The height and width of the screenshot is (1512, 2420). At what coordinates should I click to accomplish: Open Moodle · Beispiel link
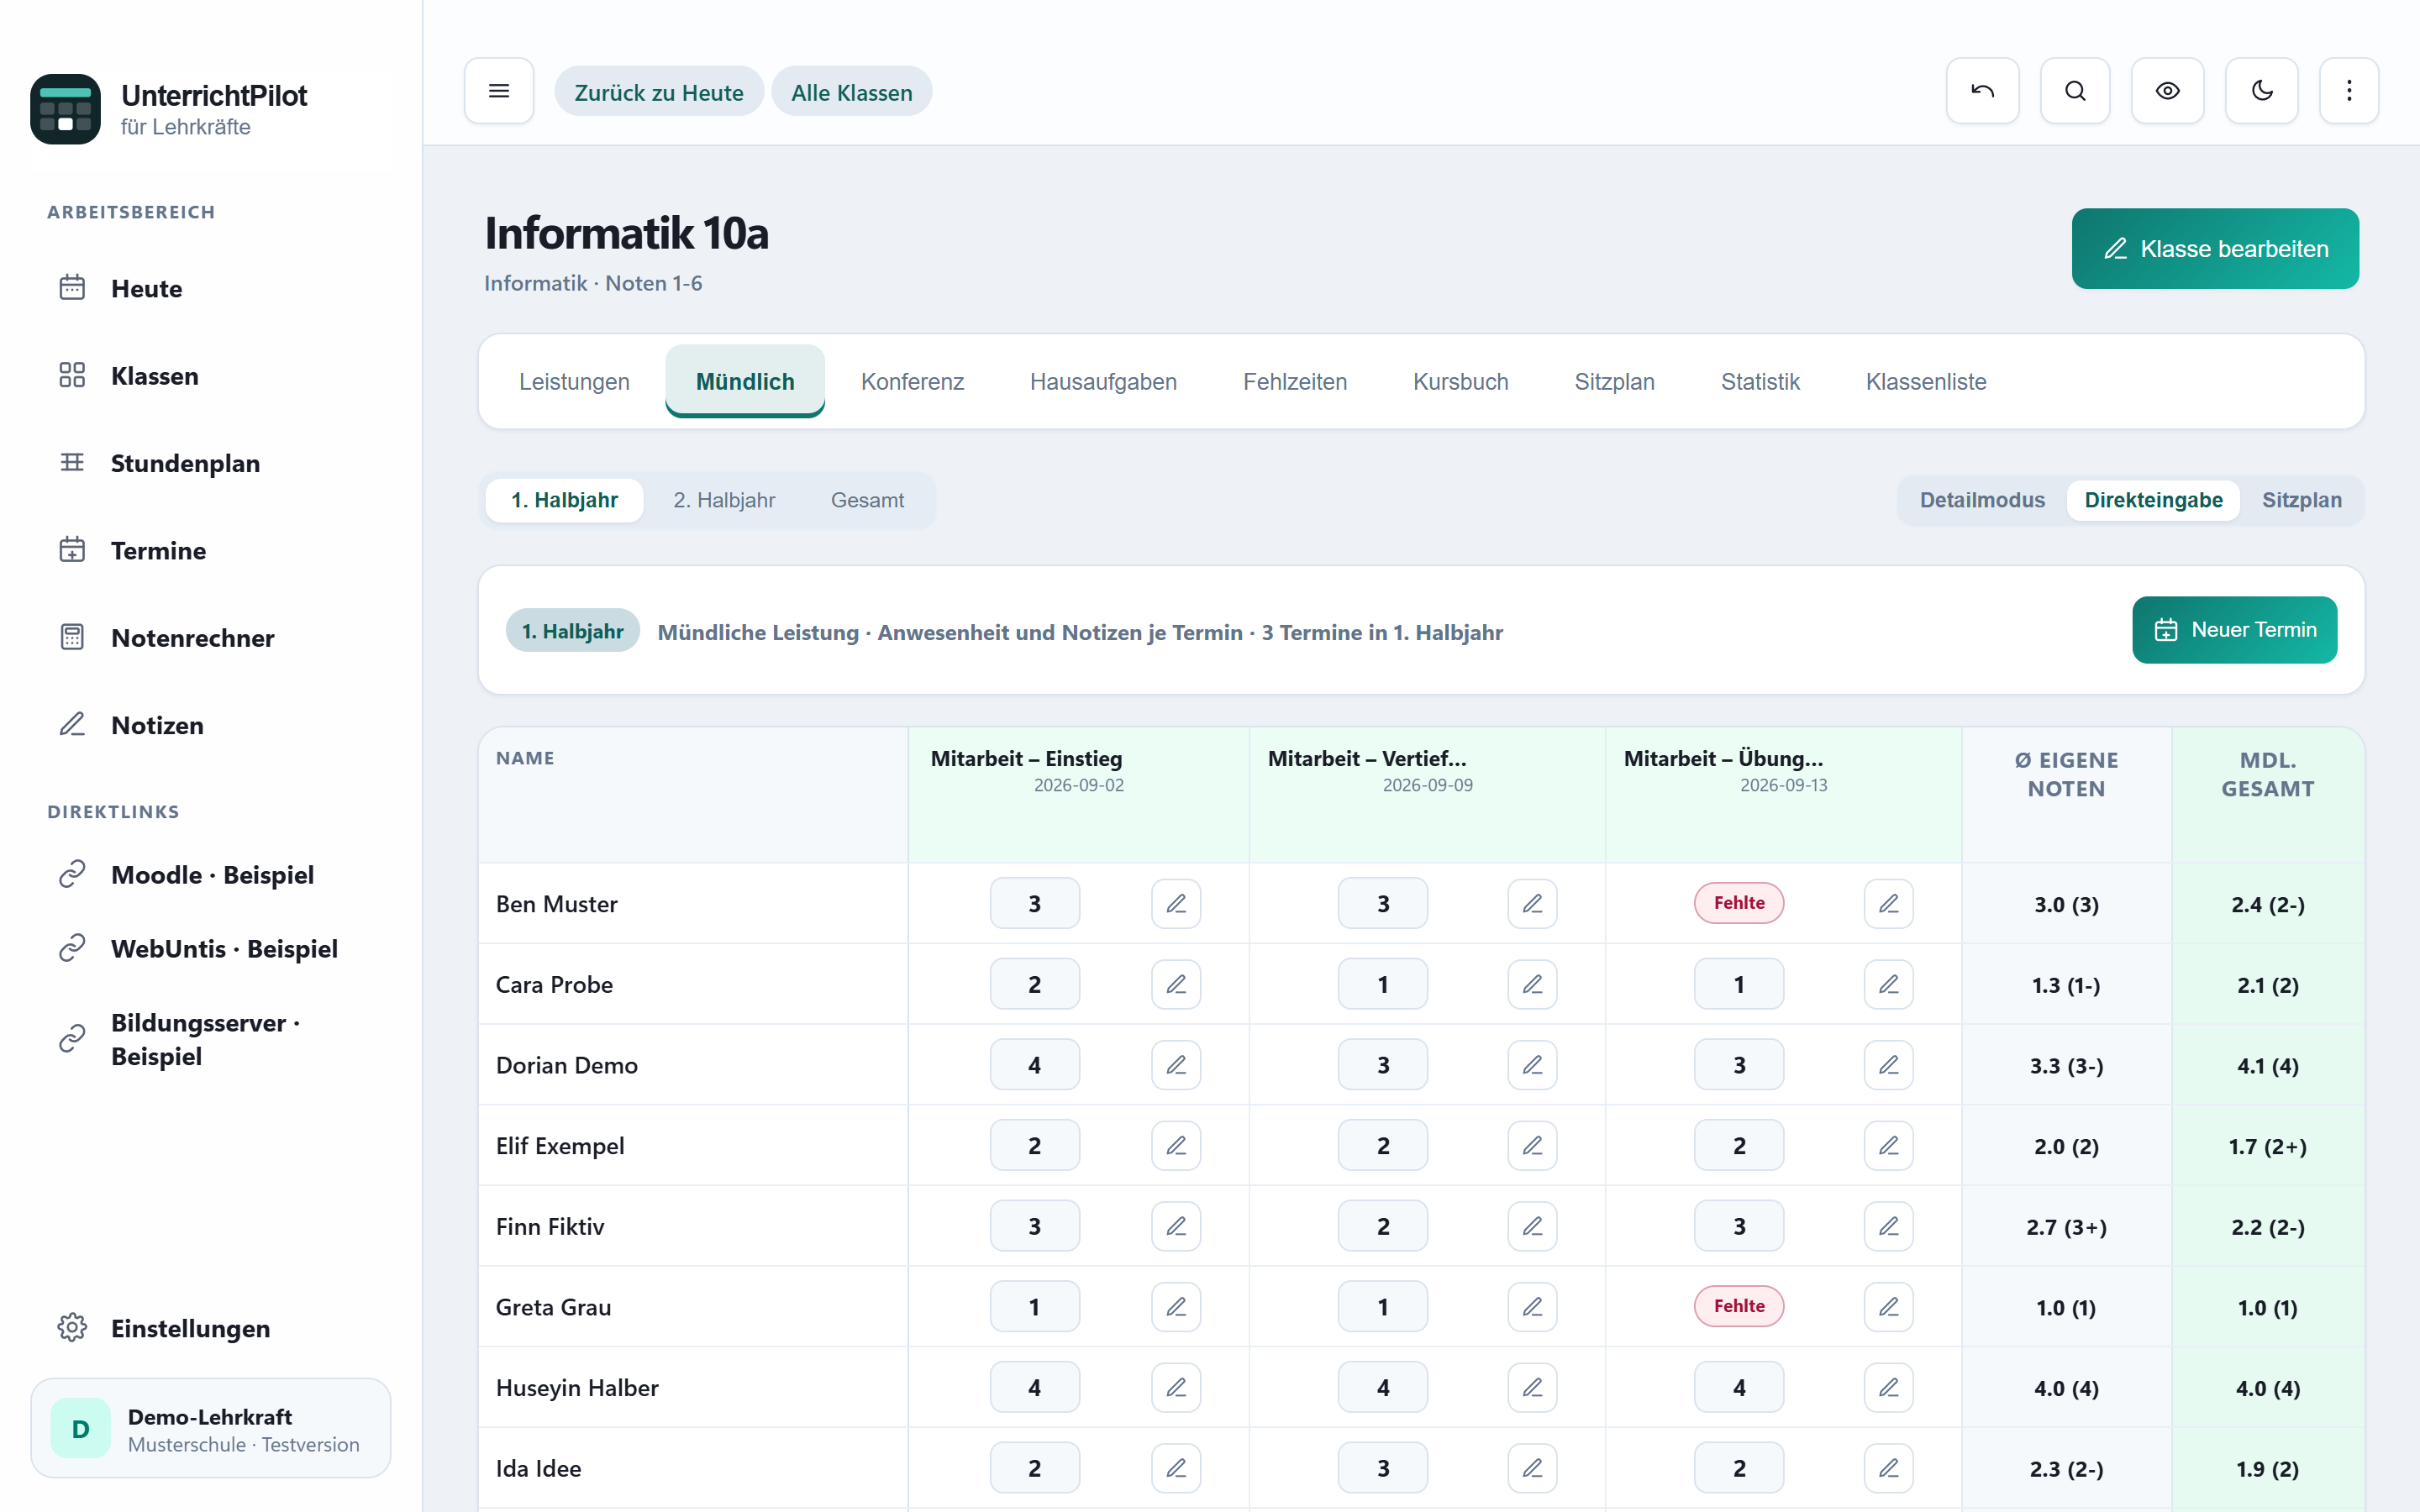(x=210, y=874)
